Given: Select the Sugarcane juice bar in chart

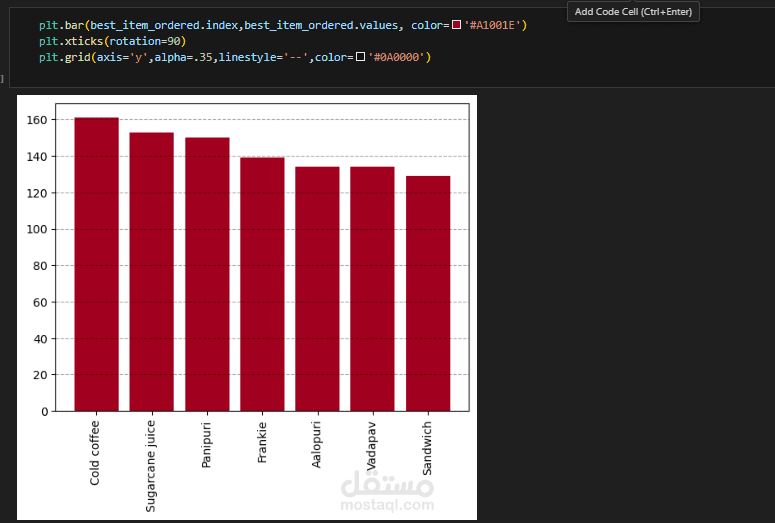Looking at the screenshot, I should [152, 272].
